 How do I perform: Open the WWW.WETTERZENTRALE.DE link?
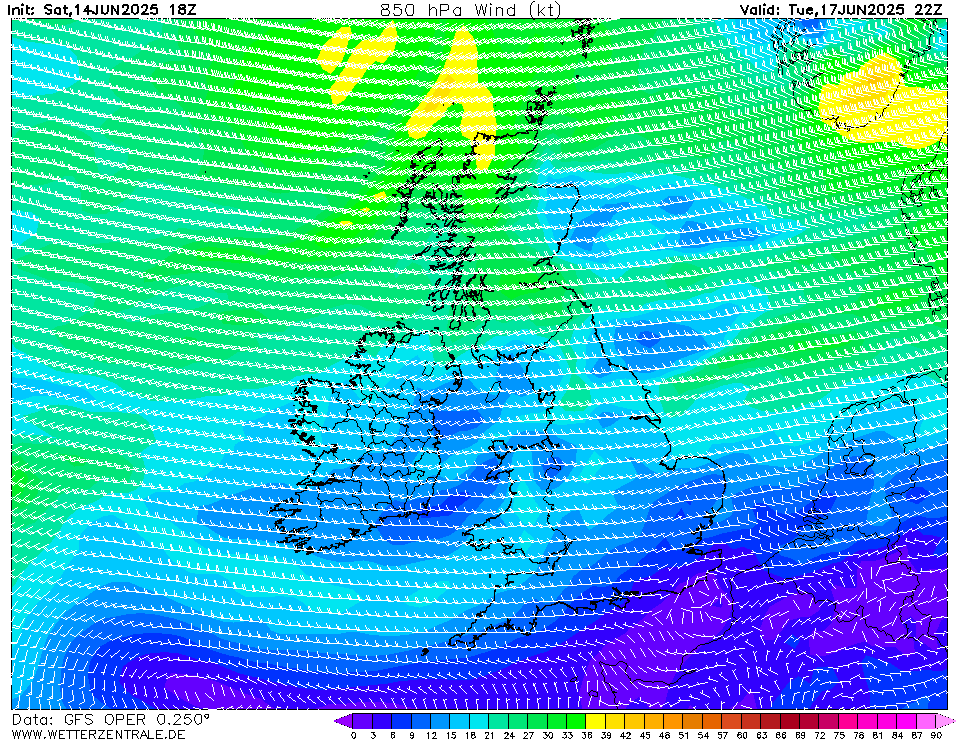coord(98,734)
